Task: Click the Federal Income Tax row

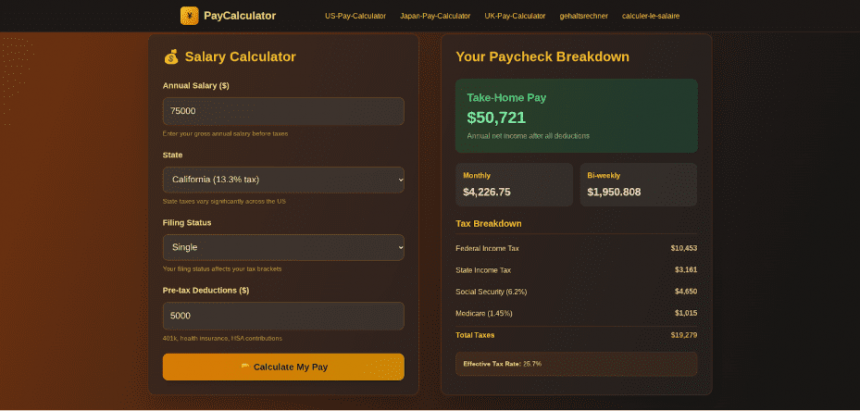Action: tap(576, 248)
